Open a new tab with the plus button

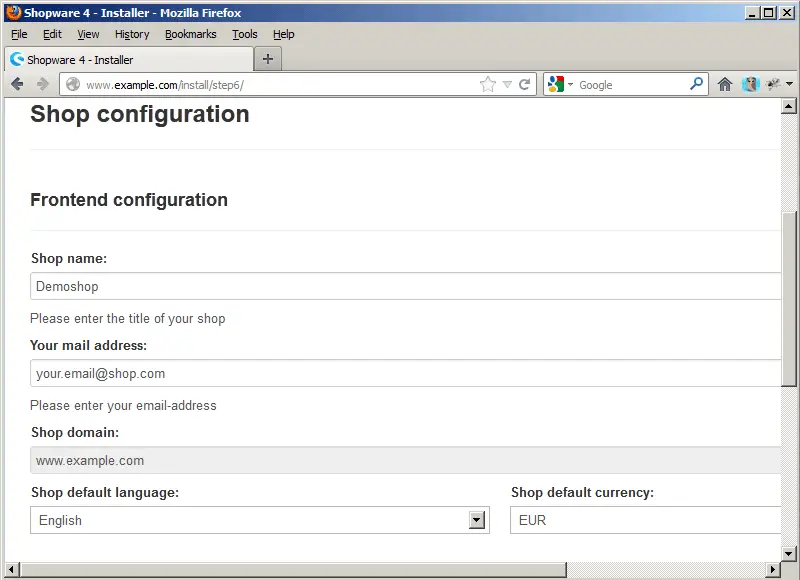click(x=268, y=59)
